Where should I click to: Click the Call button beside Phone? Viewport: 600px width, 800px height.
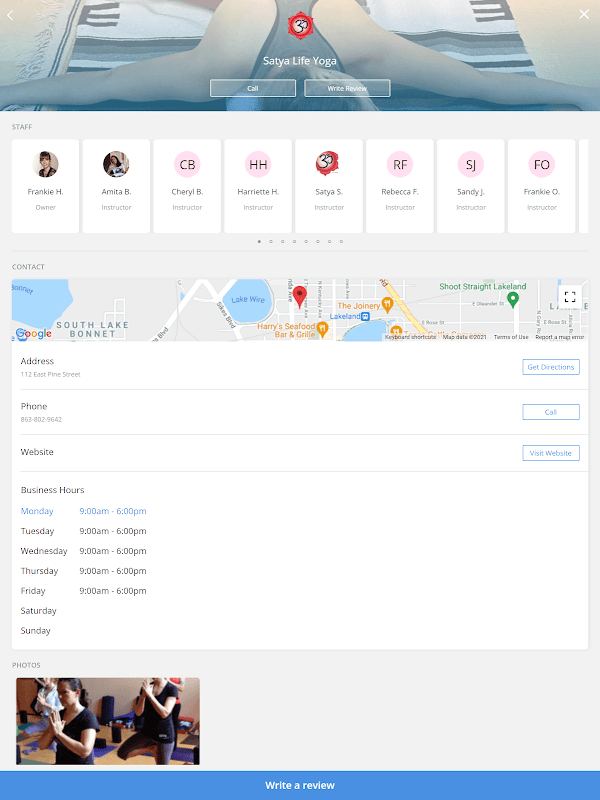click(x=551, y=412)
